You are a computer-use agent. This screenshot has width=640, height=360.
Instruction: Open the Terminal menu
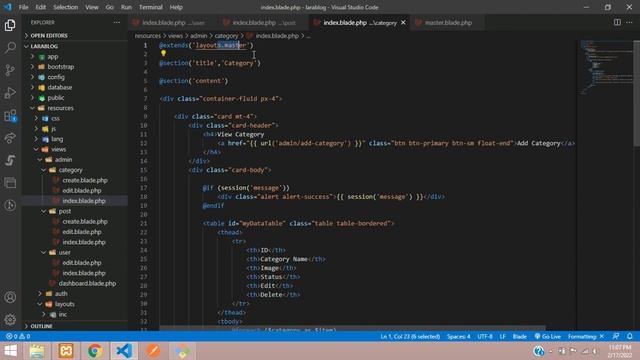point(150,7)
